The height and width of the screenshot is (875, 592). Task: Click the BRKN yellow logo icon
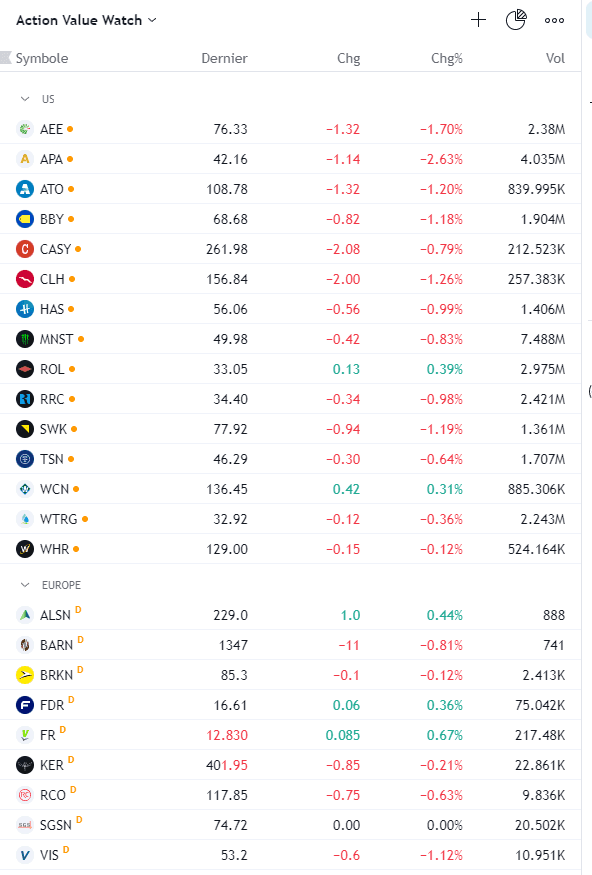(x=25, y=675)
